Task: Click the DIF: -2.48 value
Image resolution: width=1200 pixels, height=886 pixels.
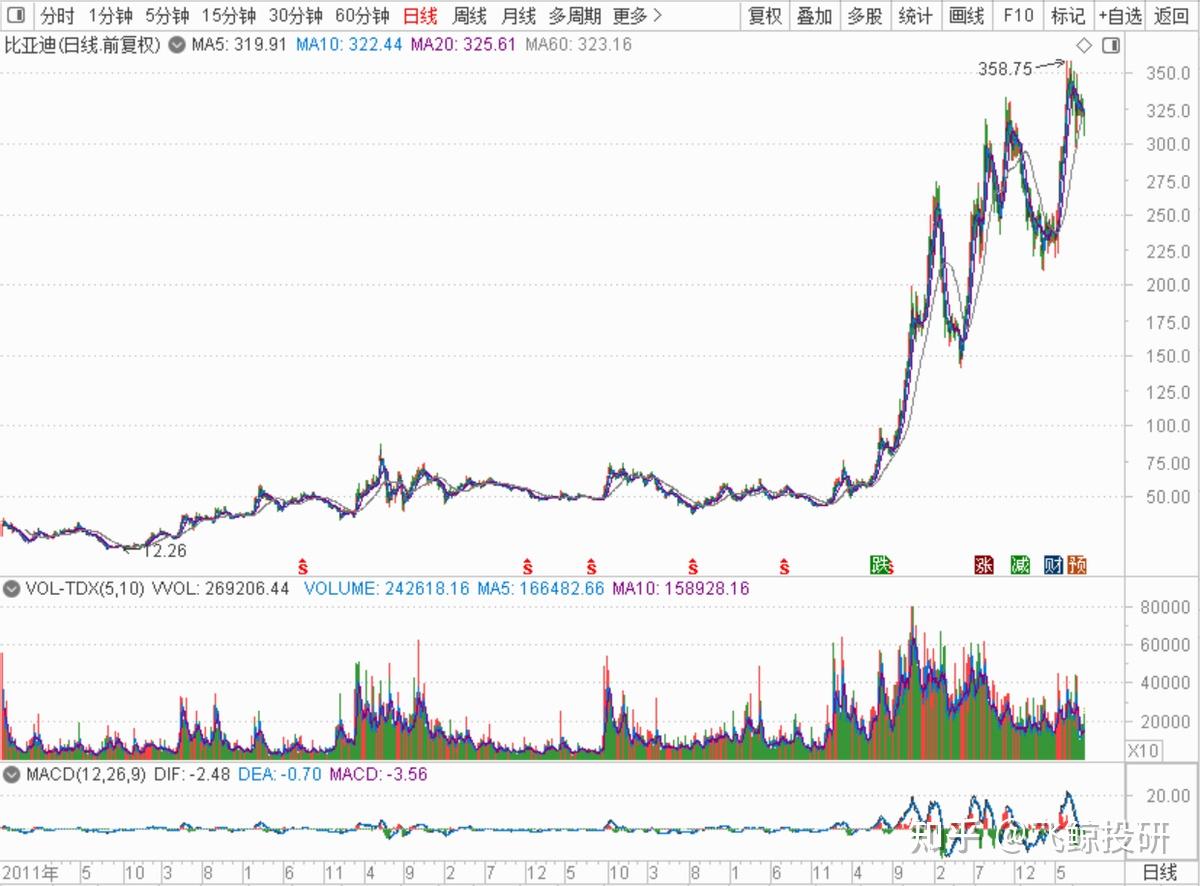Action: [193, 775]
